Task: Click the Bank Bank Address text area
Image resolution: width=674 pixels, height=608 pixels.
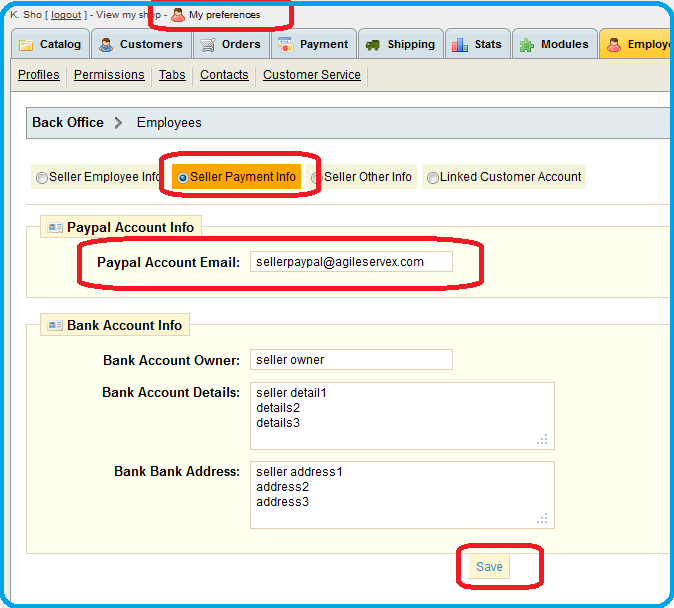Action: point(402,495)
